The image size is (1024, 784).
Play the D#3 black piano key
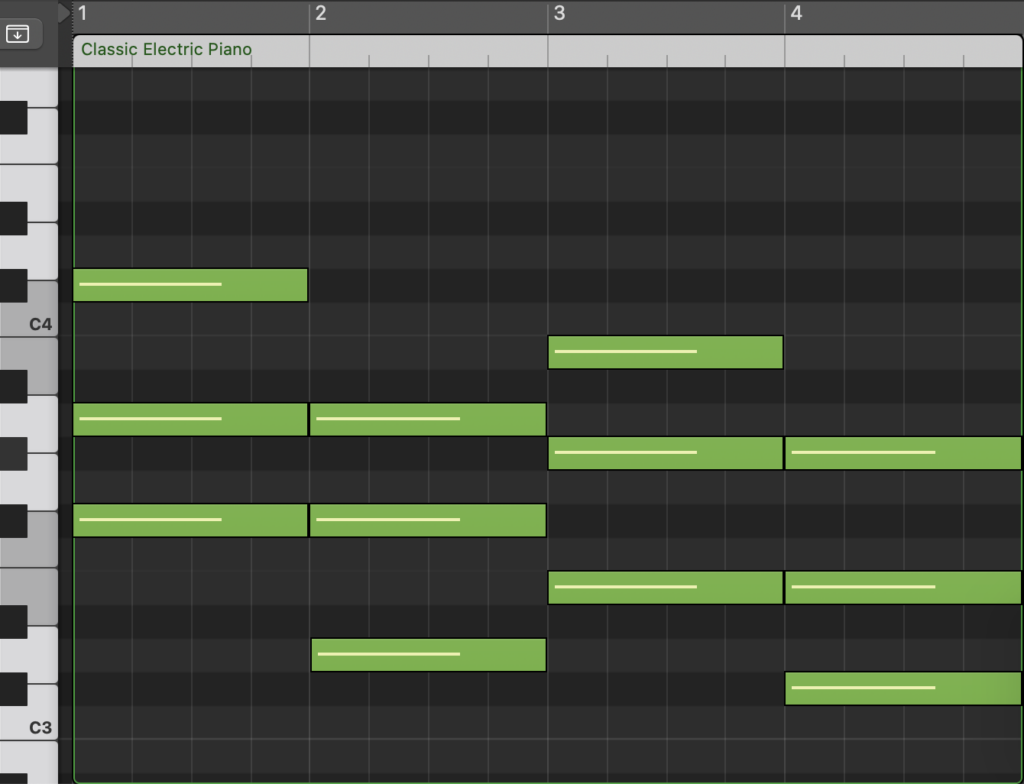click(14, 621)
